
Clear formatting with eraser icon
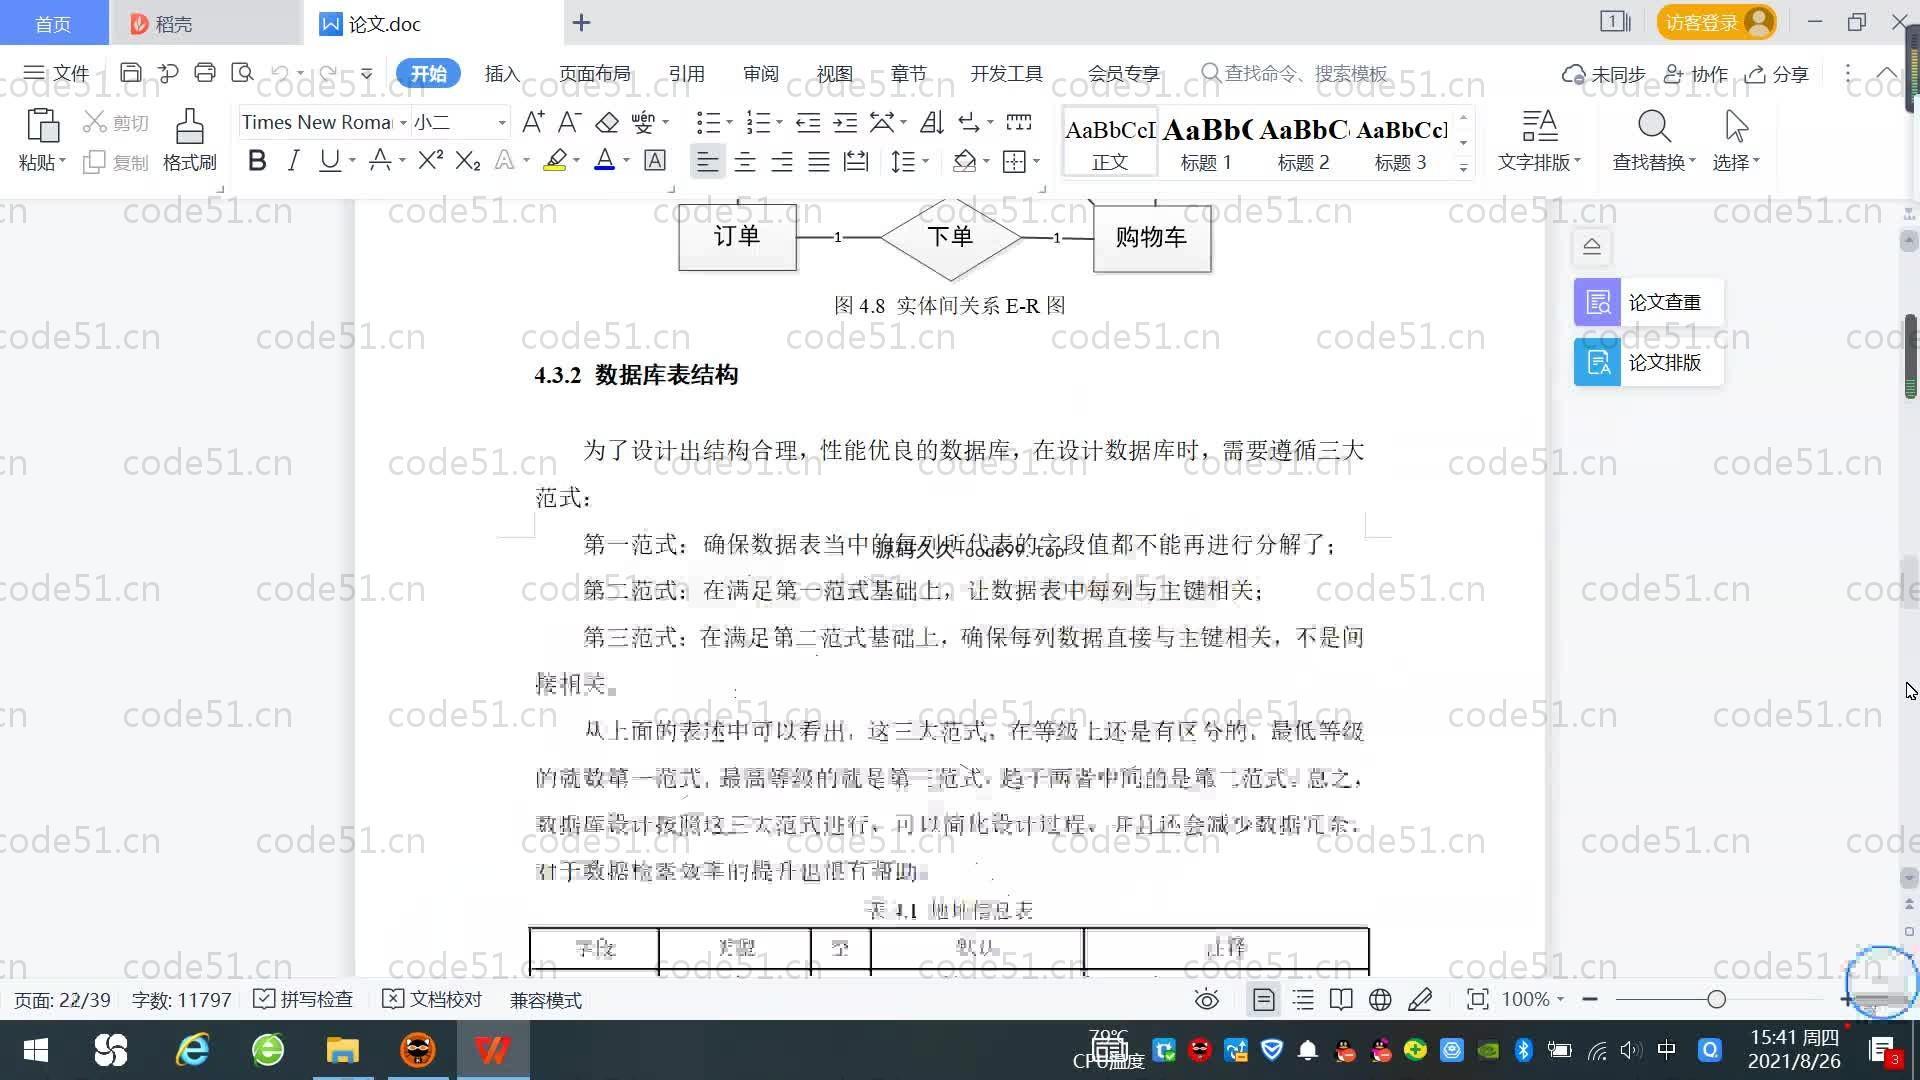coord(607,123)
